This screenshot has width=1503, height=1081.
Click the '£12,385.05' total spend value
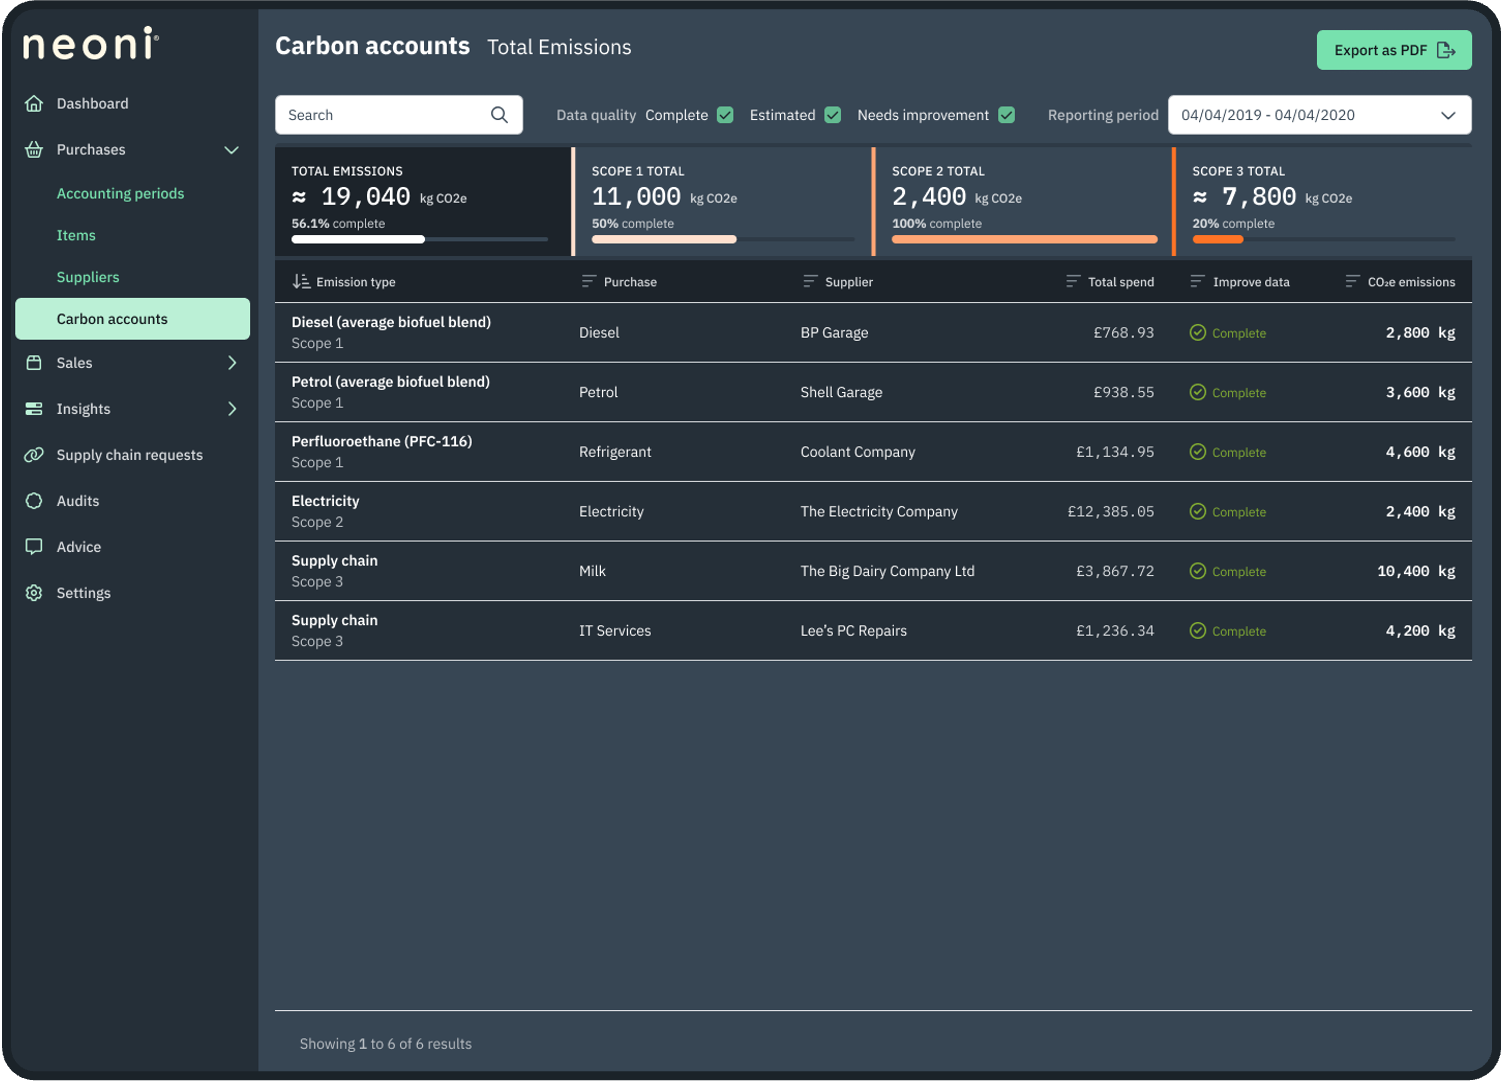[x=1110, y=512]
